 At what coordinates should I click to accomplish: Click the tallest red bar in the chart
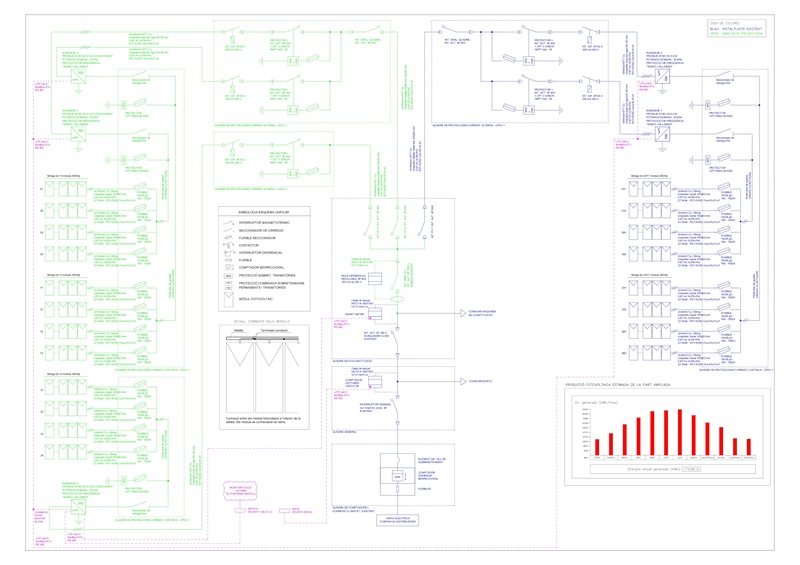click(680, 431)
